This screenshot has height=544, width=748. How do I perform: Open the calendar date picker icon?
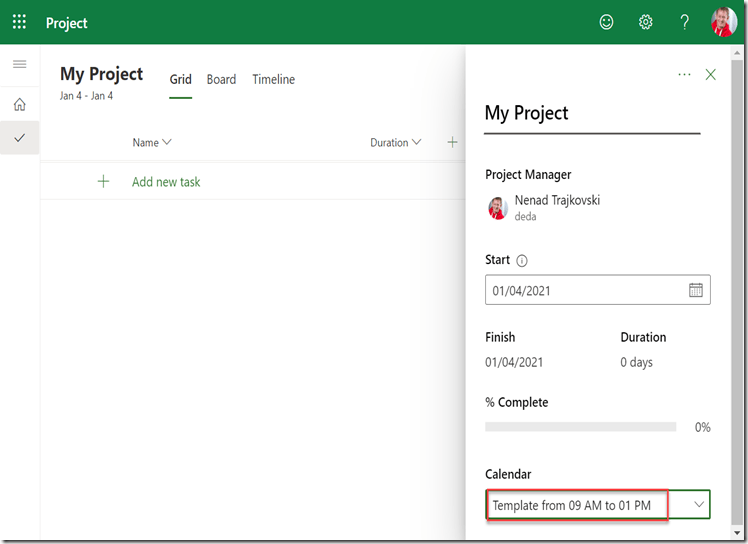click(x=696, y=290)
